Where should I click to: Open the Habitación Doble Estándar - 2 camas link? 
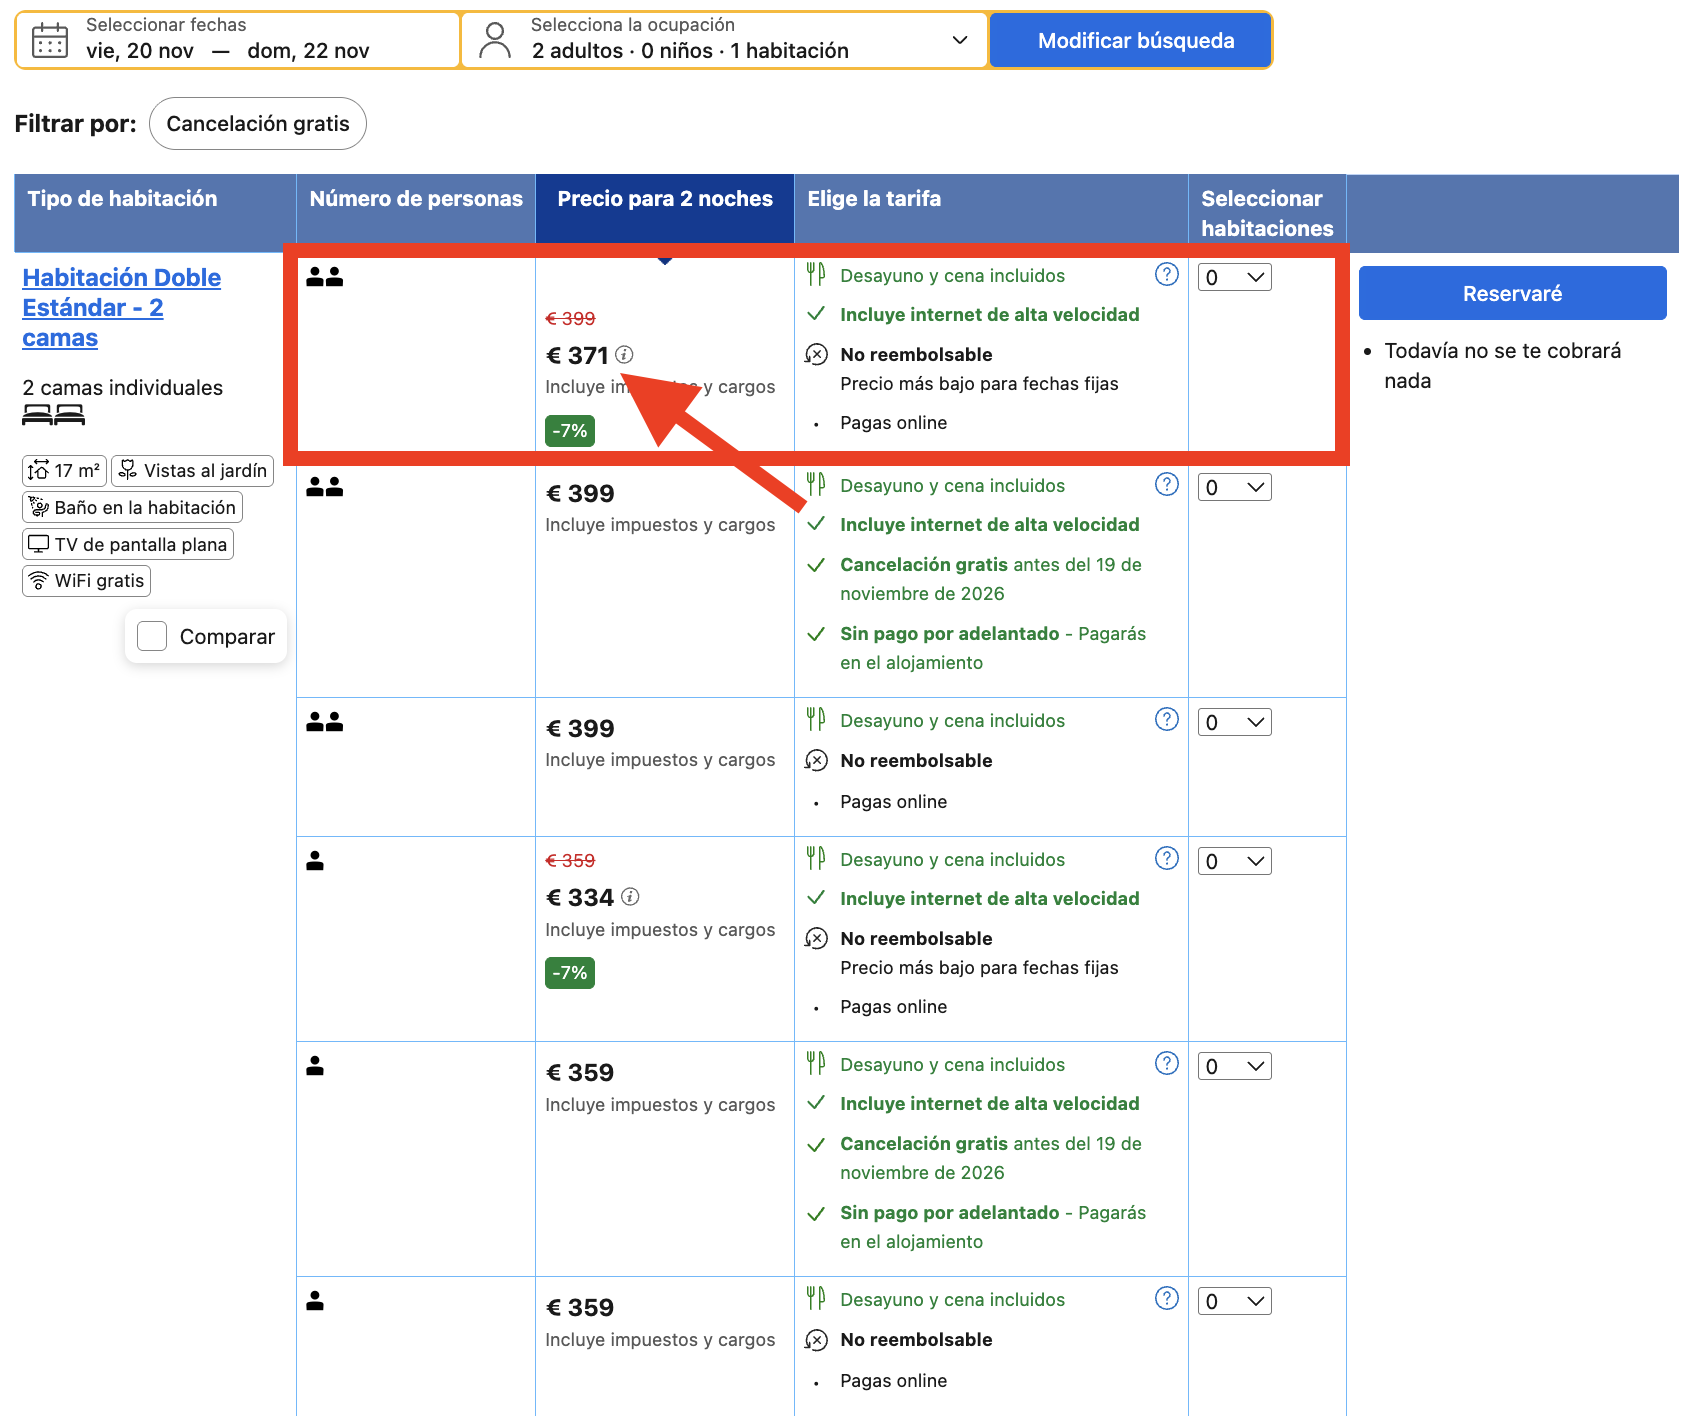122,307
